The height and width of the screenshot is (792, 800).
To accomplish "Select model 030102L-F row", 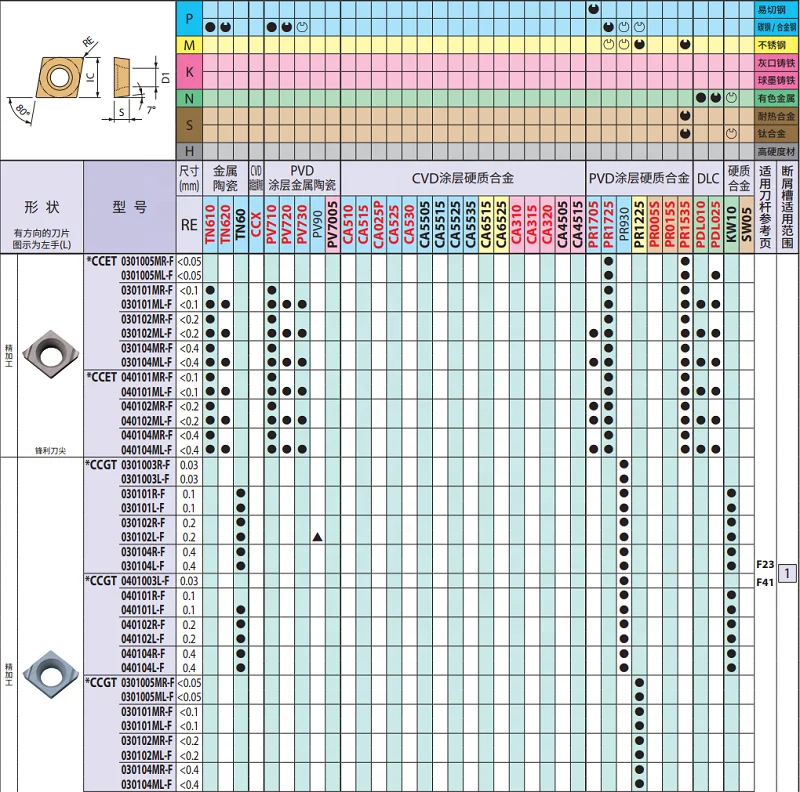I will [143, 537].
